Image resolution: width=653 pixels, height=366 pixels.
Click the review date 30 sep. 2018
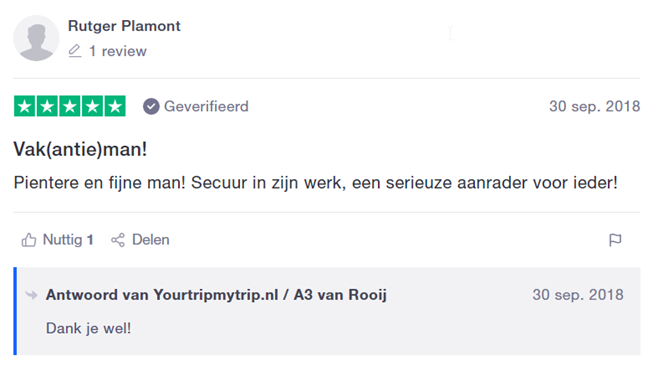[594, 106]
